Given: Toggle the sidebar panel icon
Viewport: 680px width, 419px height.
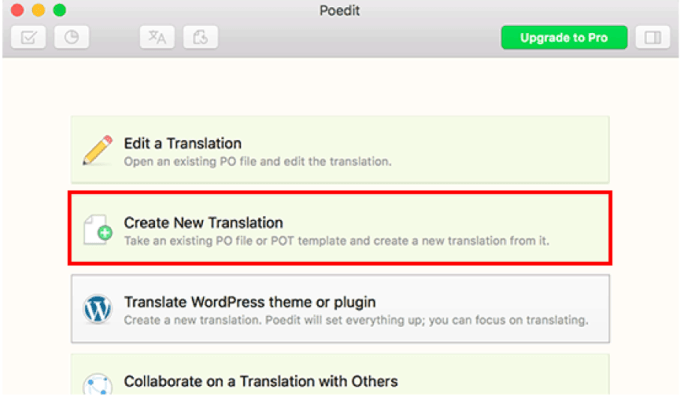Looking at the screenshot, I should (653, 38).
